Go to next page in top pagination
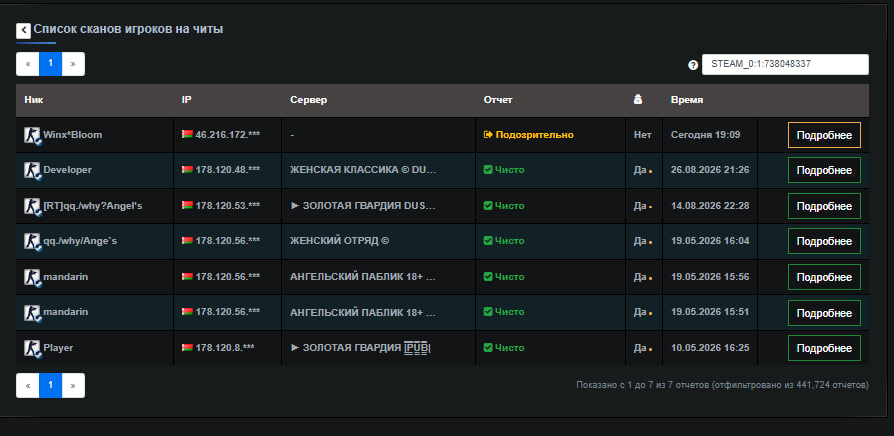The height and width of the screenshot is (436, 894). [x=73, y=64]
